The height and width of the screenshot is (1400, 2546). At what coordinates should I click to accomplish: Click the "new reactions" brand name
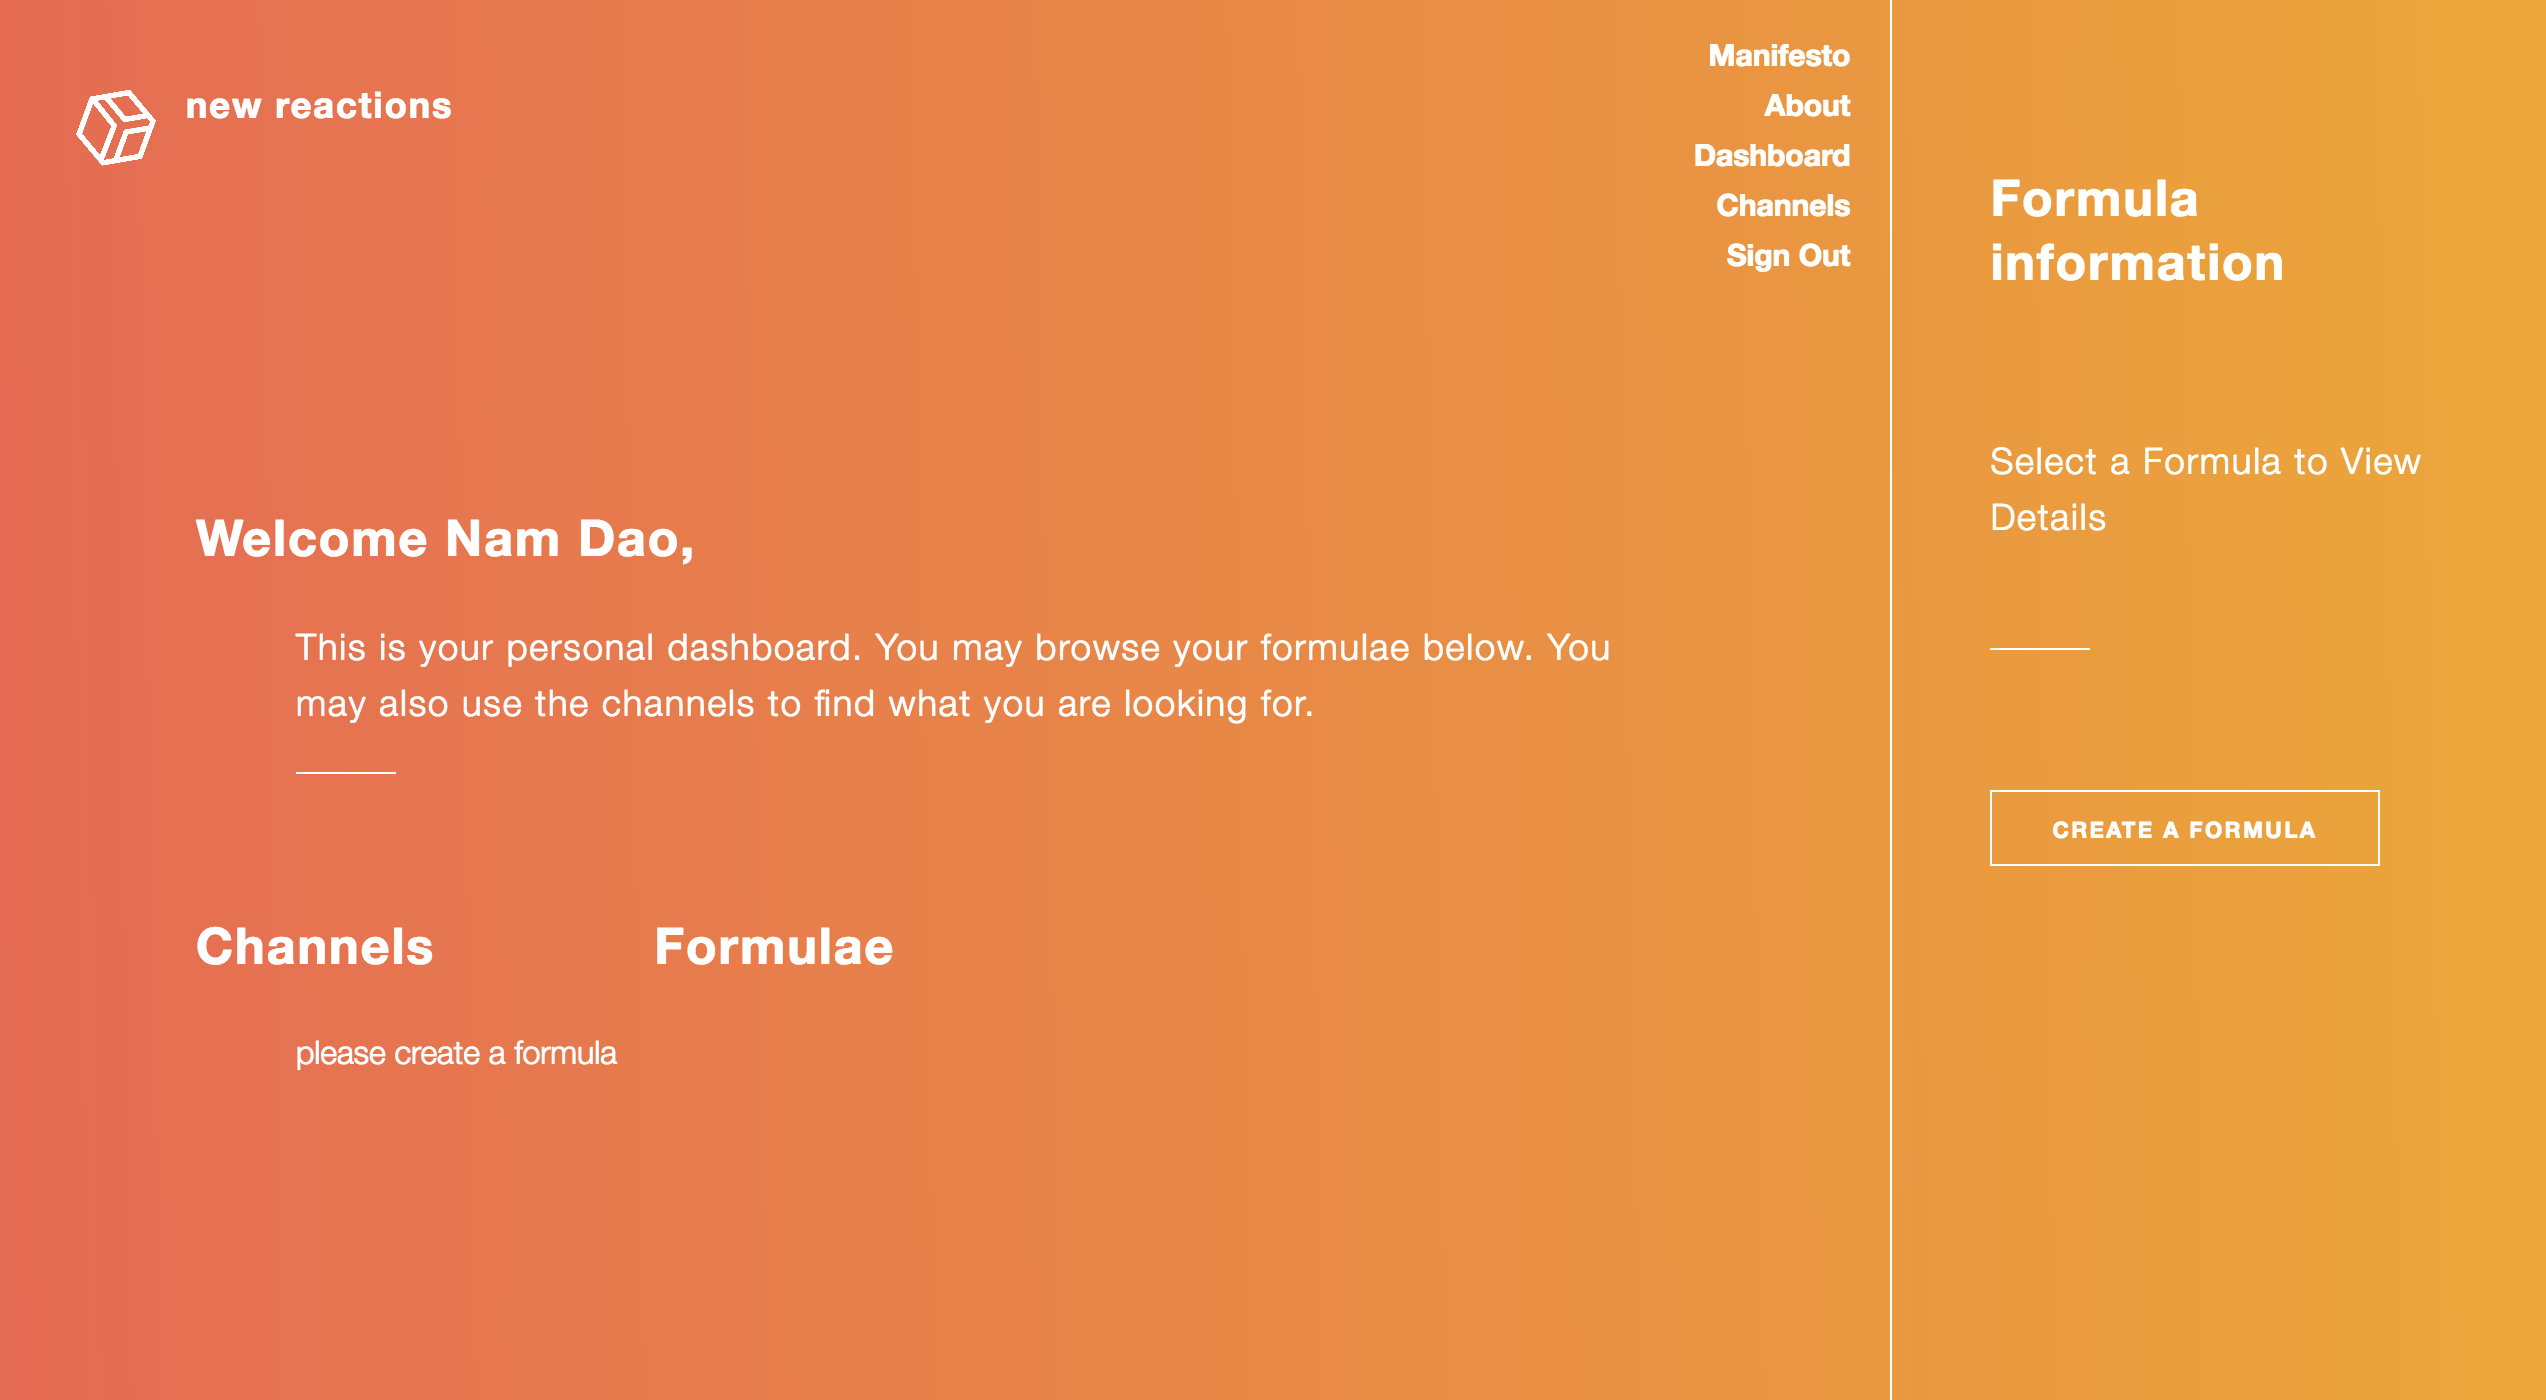pos(318,106)
